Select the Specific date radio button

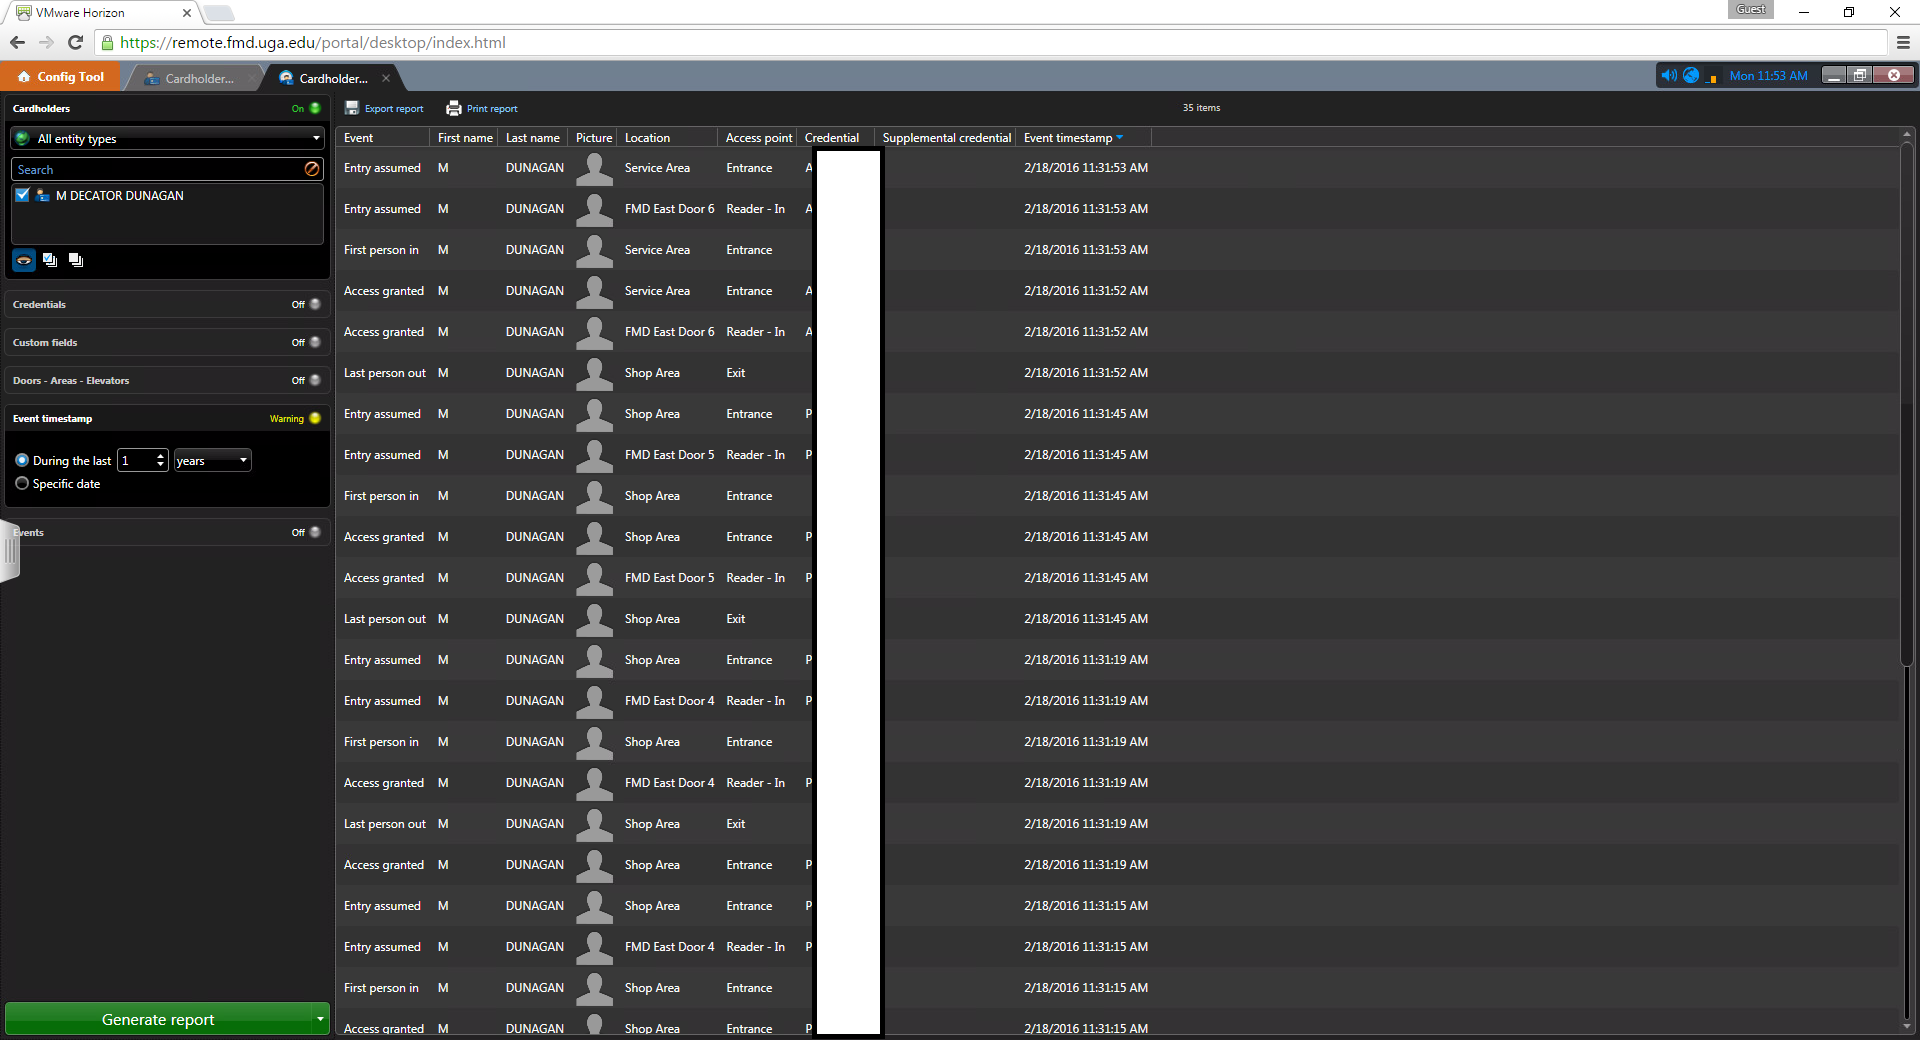pos(22,484)
